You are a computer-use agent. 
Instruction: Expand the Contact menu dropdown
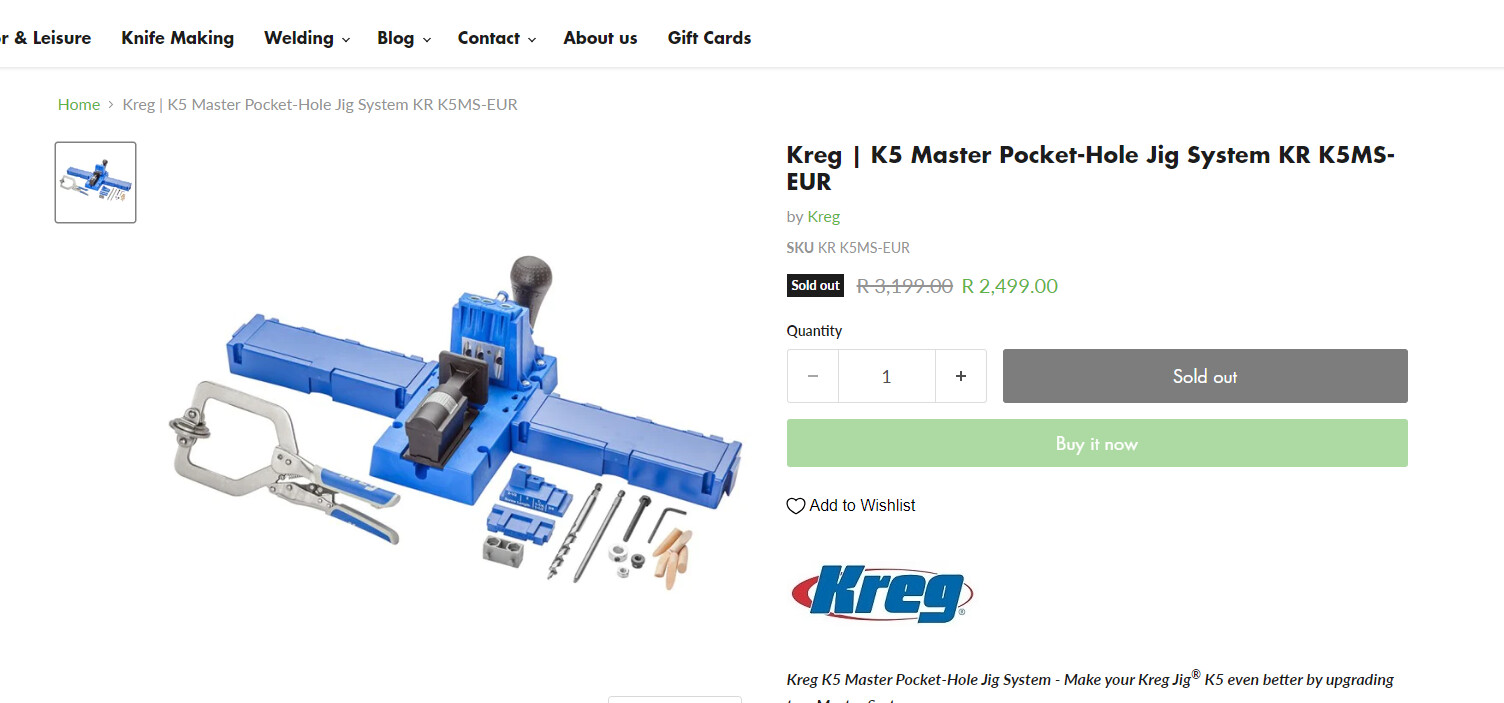[497, 38]
